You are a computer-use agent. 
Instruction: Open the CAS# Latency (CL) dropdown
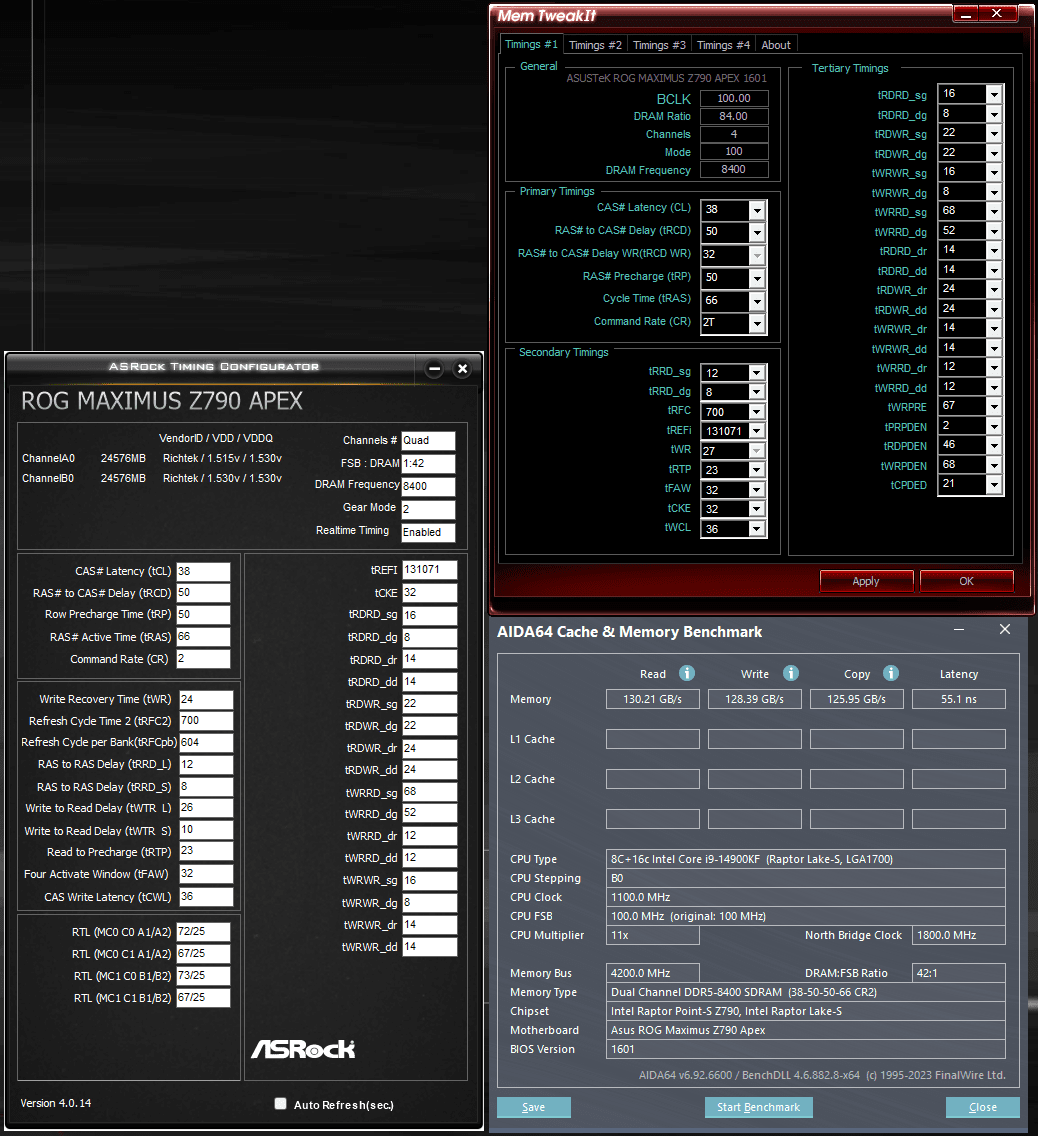[x=757, y=210]
